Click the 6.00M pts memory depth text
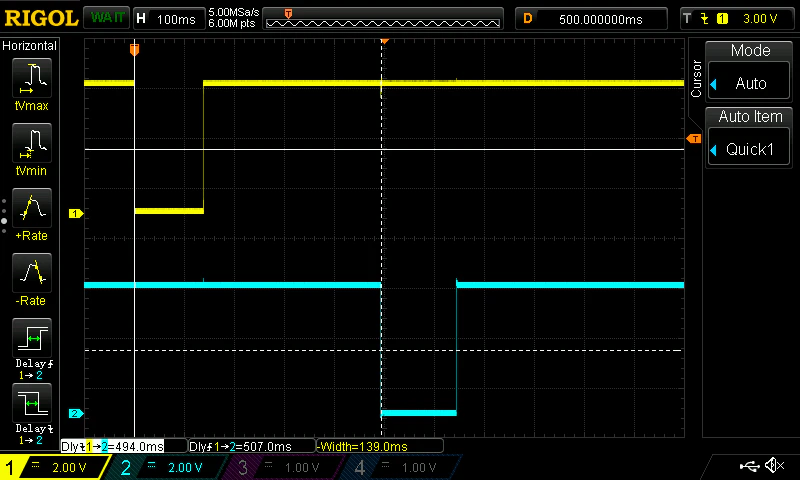The height and width of the screenshot is (480, 800). (x=232, y=23)
